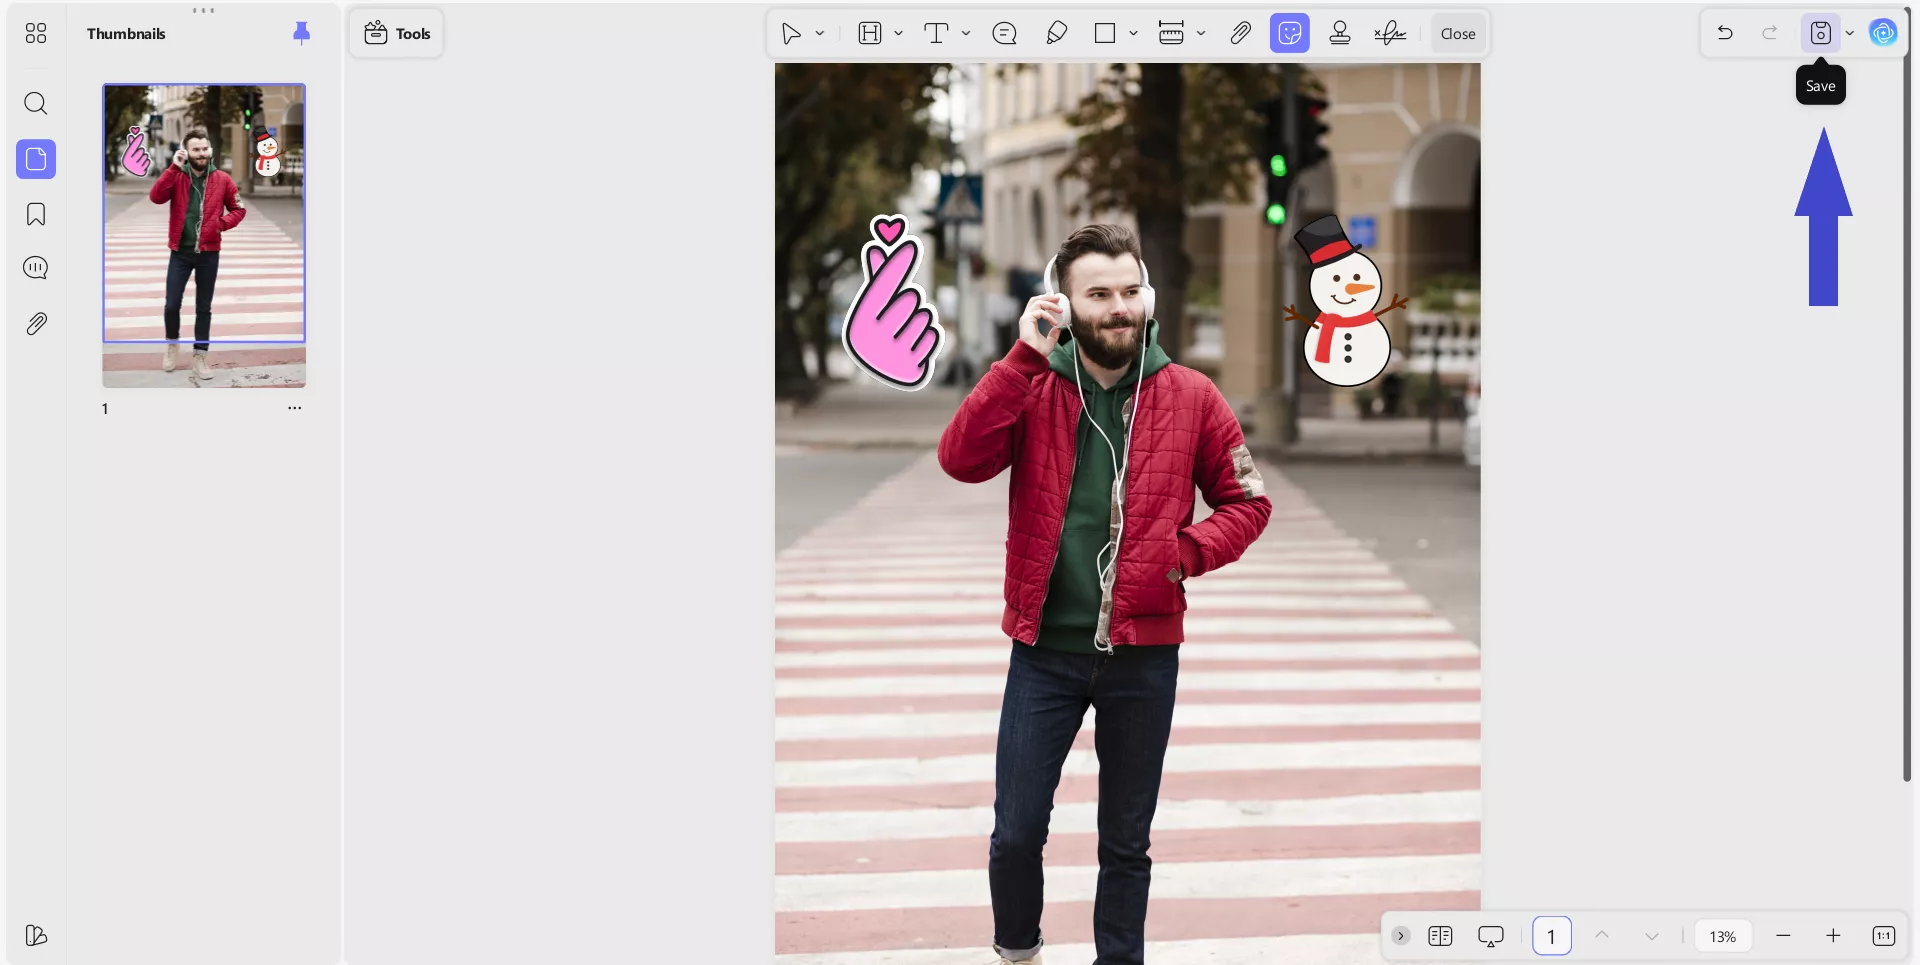Screen dimensions: 1920x965
Task: Close the annotation toolbar
Action: (1457, 34)
